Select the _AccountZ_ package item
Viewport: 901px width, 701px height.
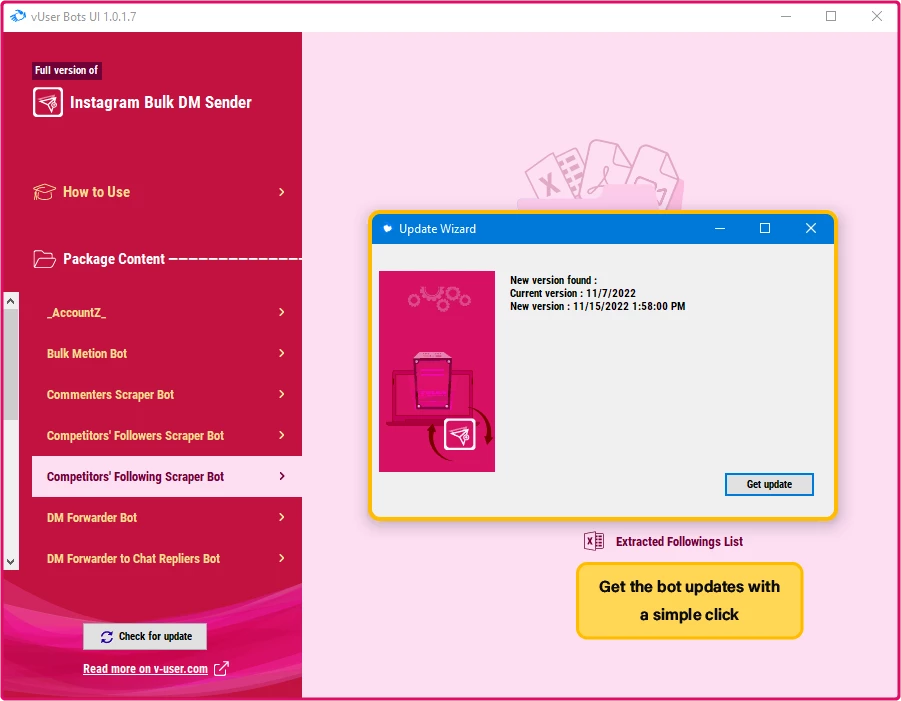(x=167, y=312)
